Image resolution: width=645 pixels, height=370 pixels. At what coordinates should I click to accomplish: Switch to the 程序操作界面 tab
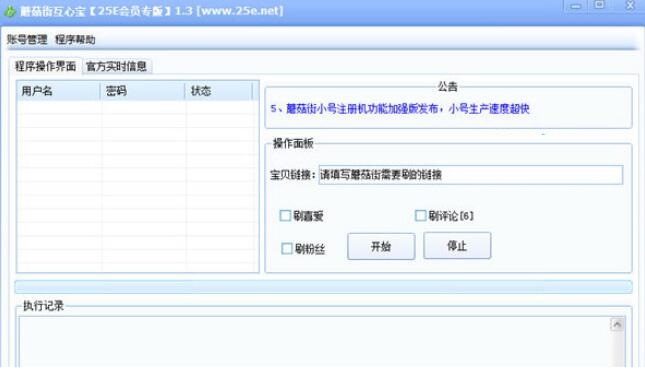tap(45, 66)
